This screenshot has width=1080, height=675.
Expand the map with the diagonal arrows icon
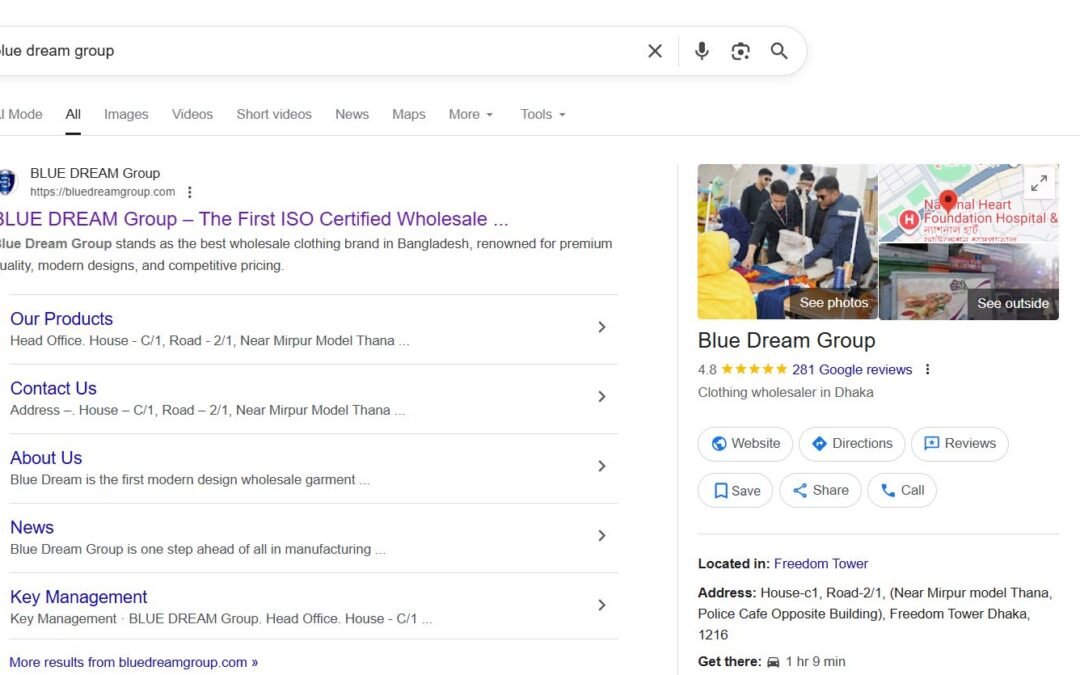tap(1039, 183)
